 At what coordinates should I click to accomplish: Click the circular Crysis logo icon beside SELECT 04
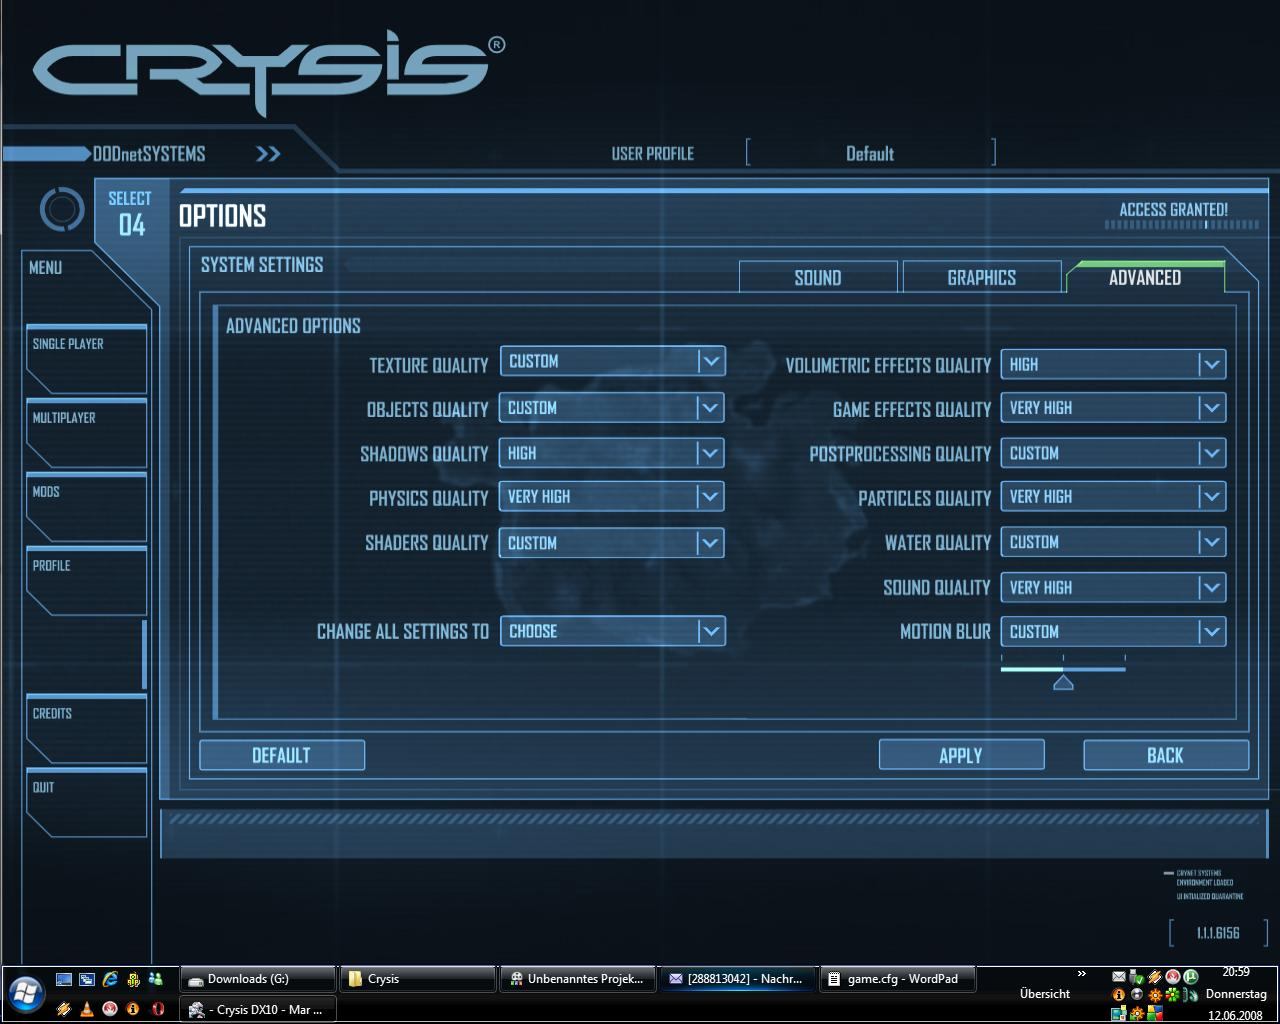click(x=62, y=209)
